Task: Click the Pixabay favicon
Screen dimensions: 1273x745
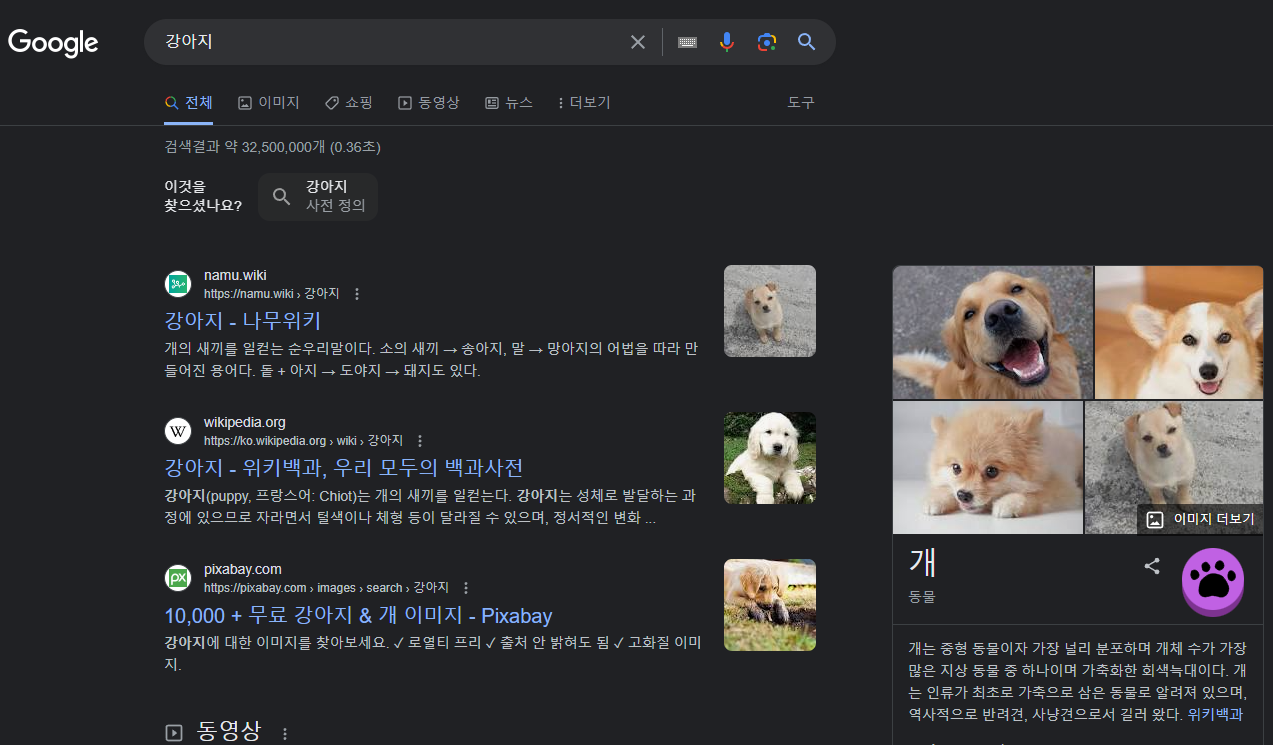Action: [178, 578]
